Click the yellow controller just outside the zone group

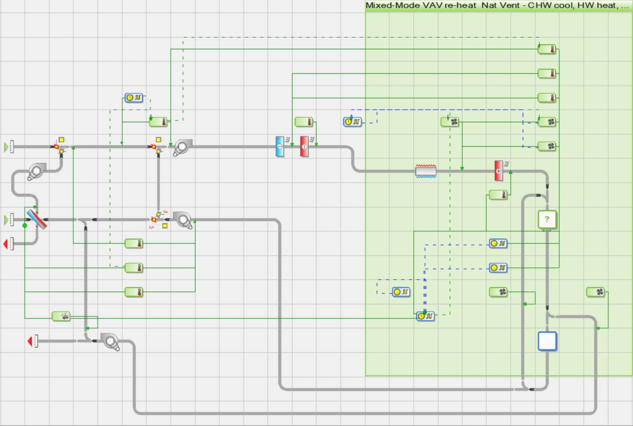[353, 122]
